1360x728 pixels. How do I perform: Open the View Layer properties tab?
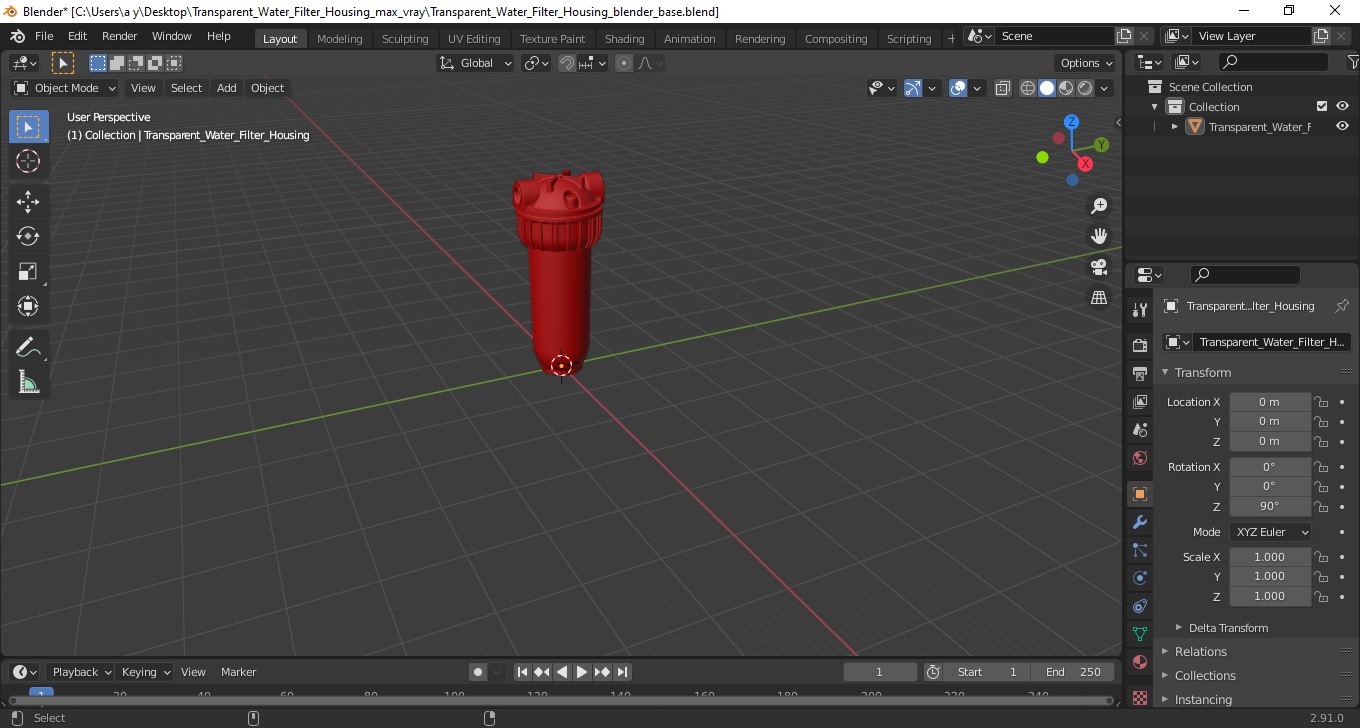click(1139, 401)
